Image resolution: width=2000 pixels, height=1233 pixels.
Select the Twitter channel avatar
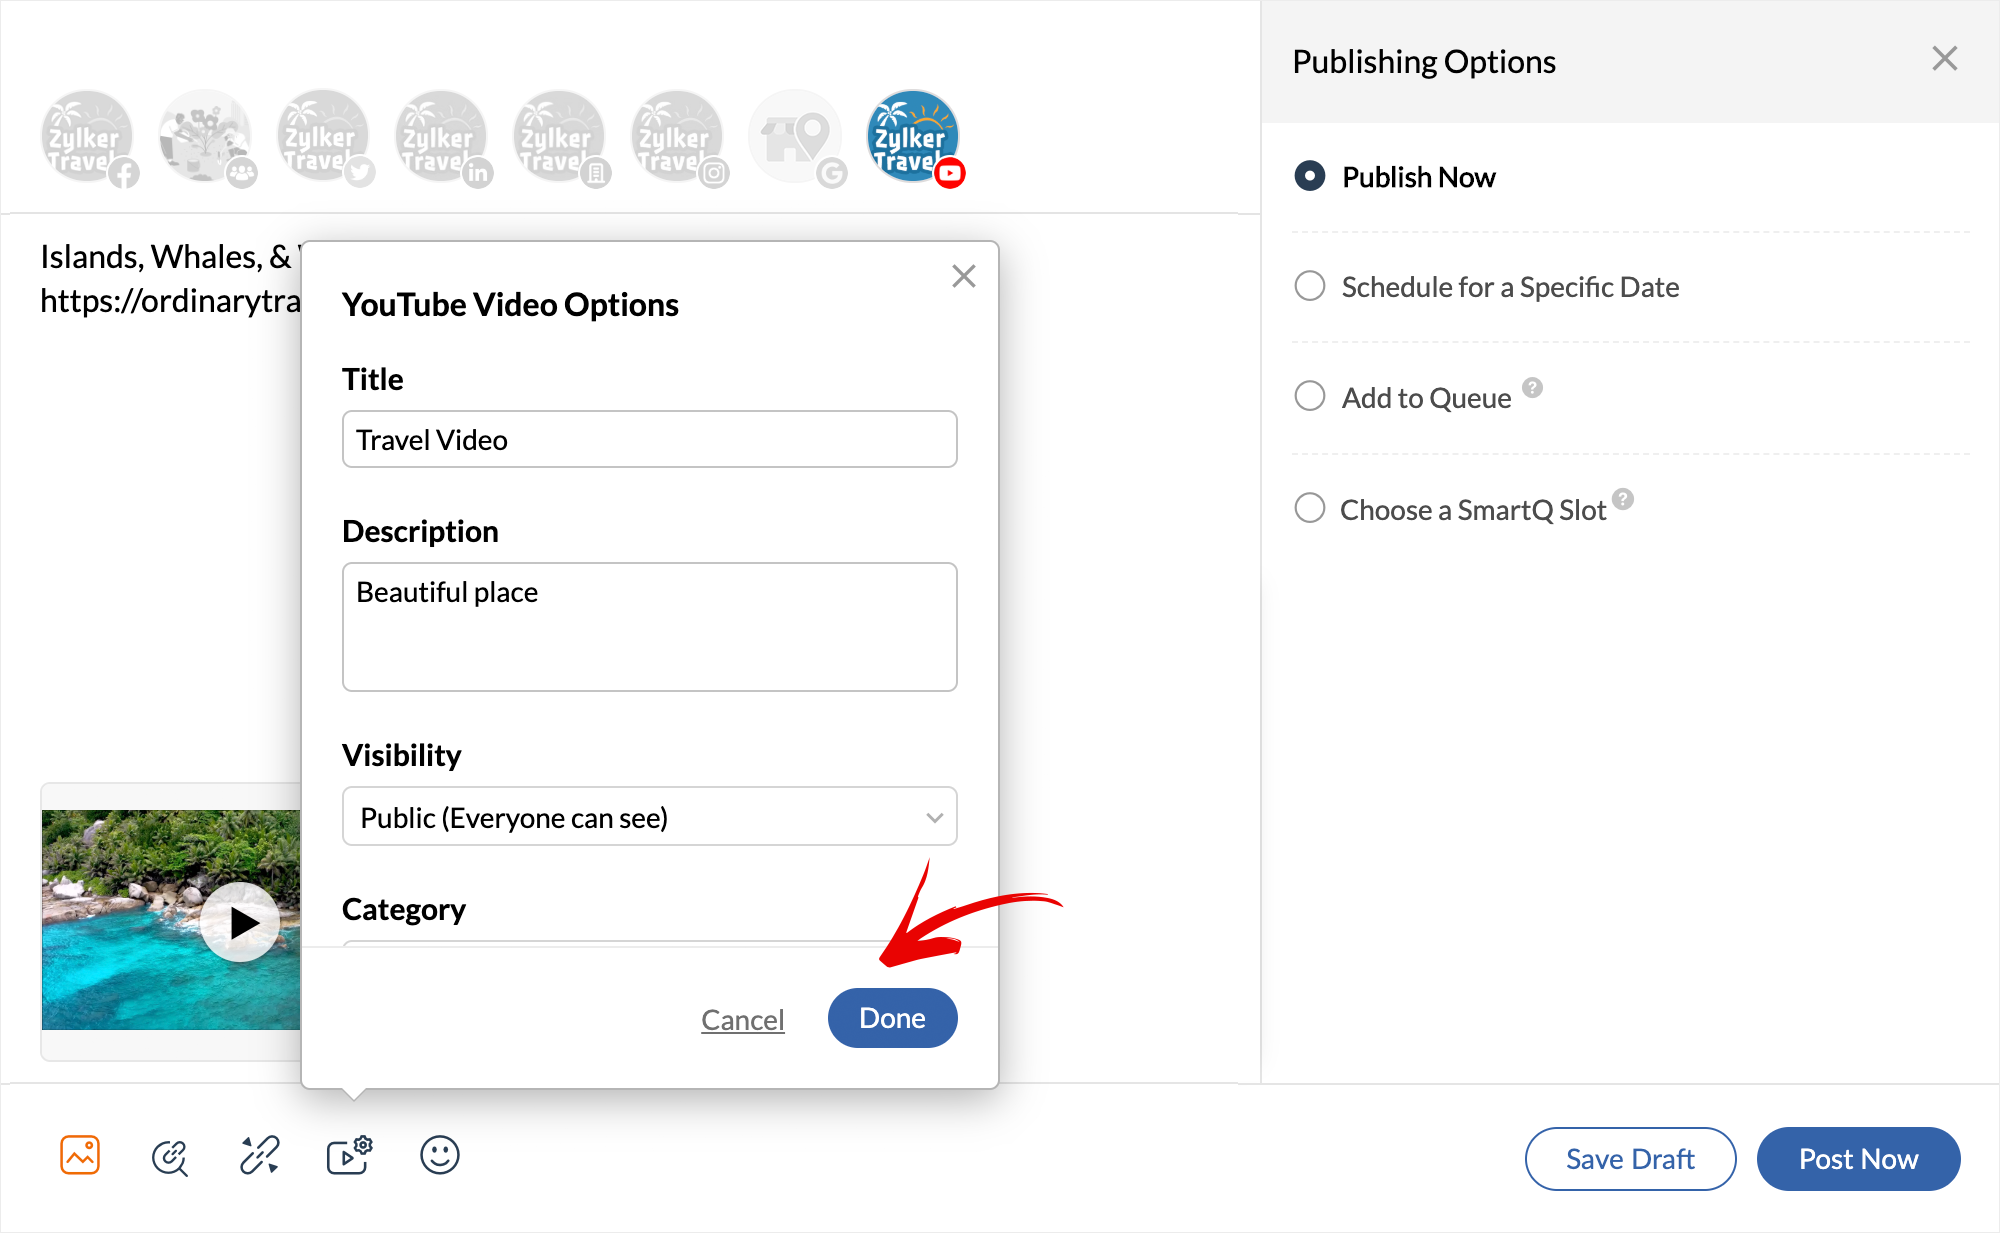(324, 138)
